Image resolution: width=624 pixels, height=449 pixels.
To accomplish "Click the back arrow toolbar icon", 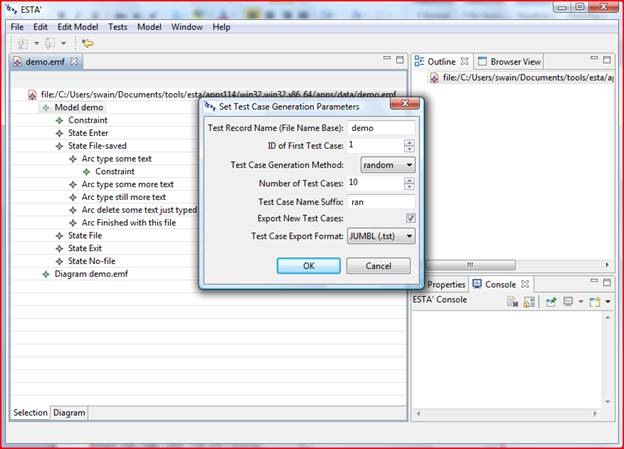I will click(x=88, y=43).
